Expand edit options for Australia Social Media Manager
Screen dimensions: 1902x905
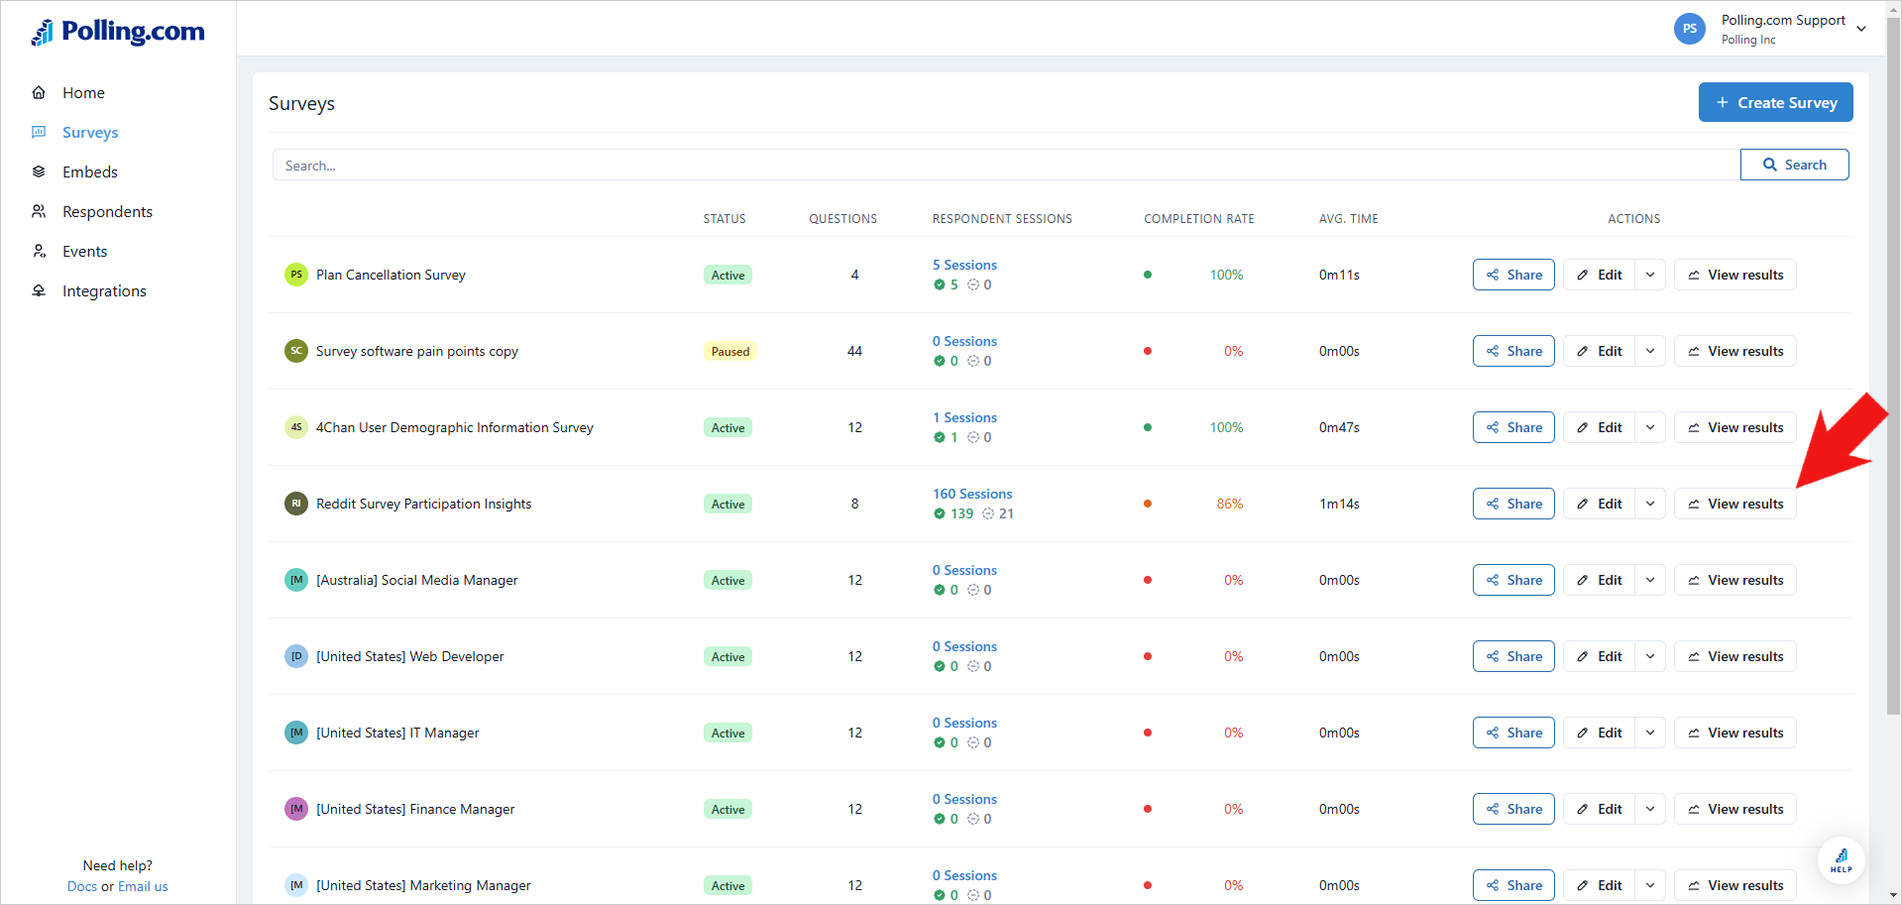pyautogui.click(x=1650, y=580)
